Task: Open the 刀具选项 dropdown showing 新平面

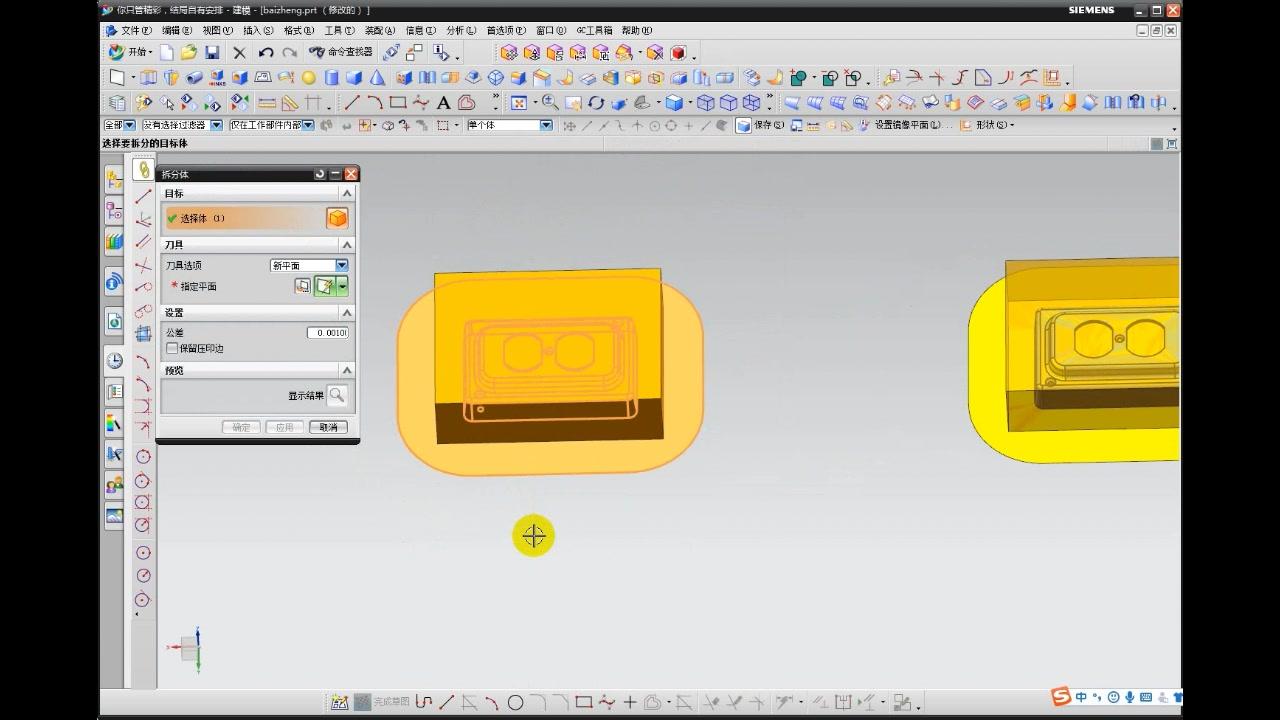Action: (340, 264)
